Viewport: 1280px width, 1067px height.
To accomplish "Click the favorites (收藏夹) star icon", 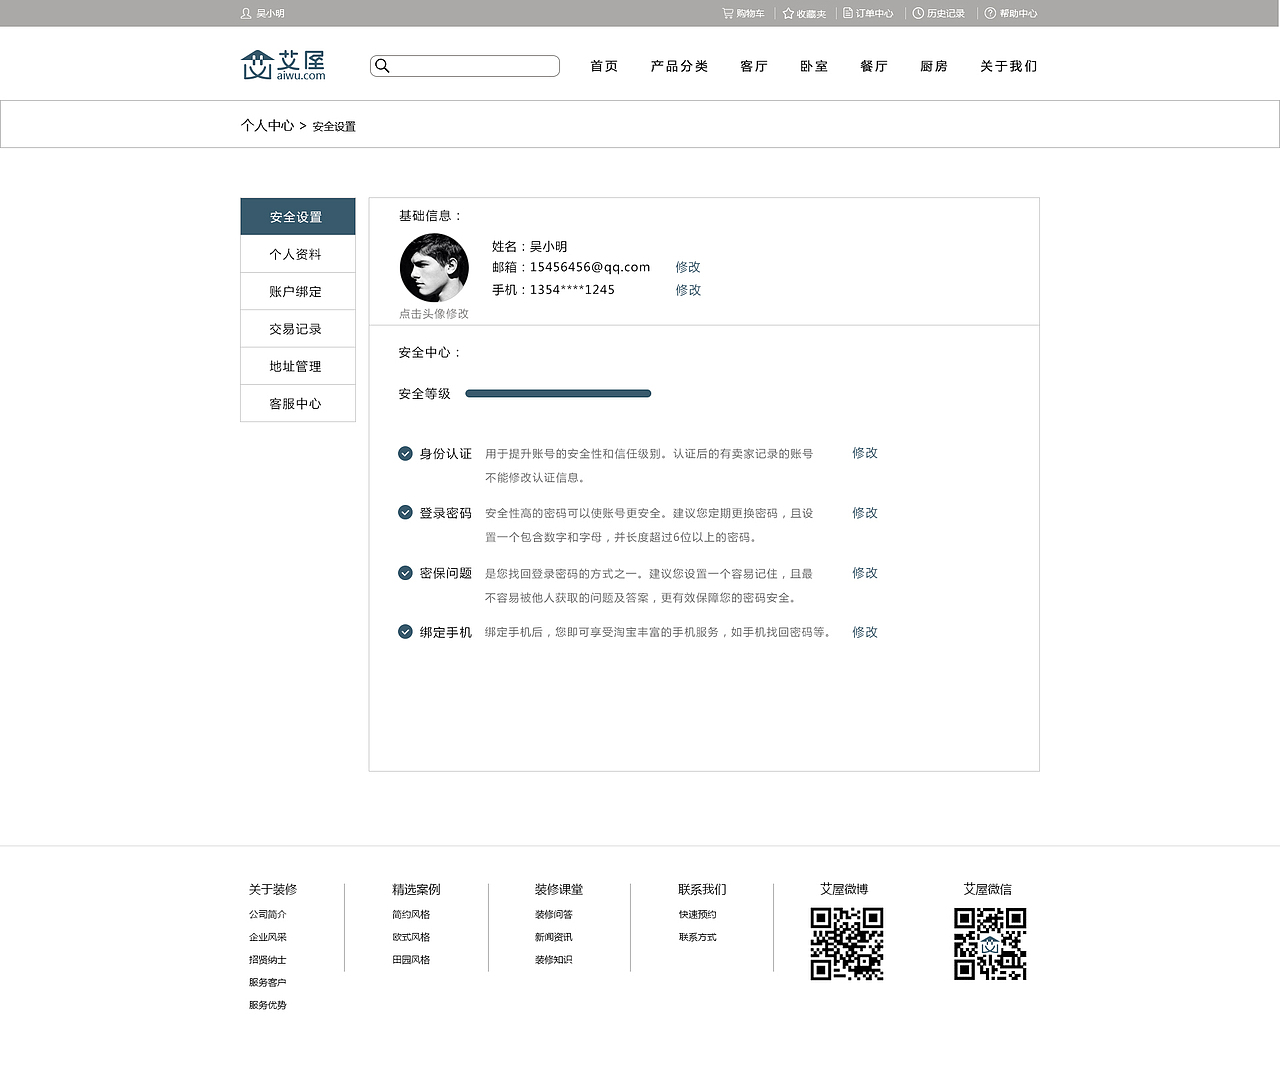I will click(786, 13).
